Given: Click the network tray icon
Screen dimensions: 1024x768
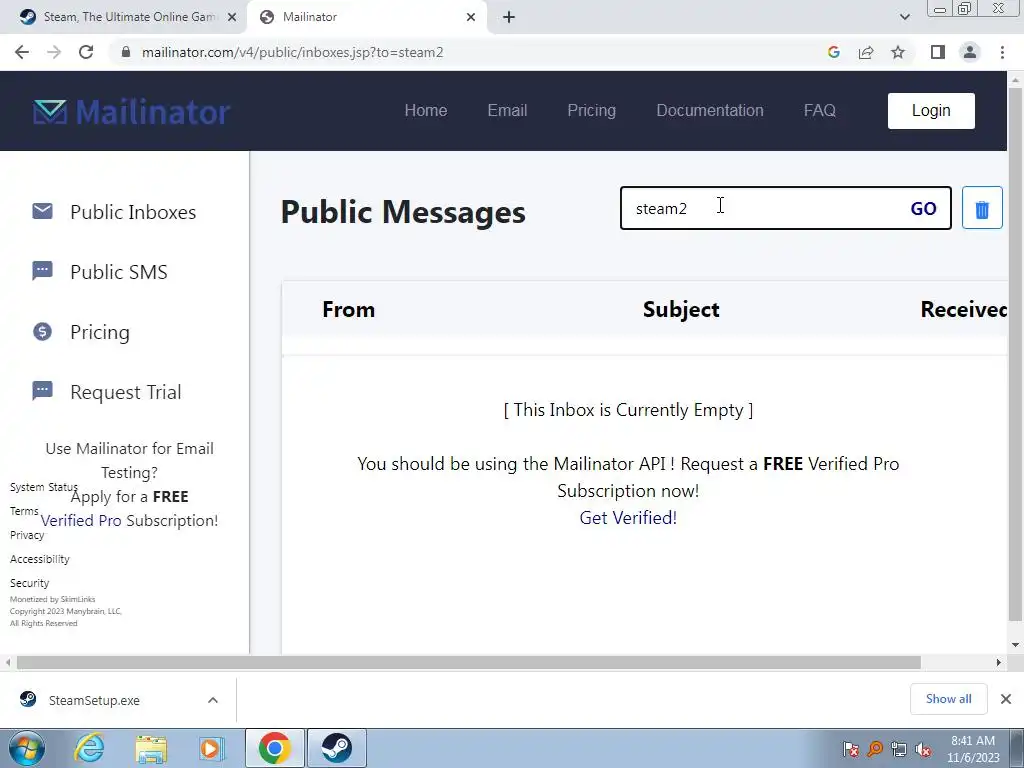Looking at the screenshot, I should click(899, 749).
